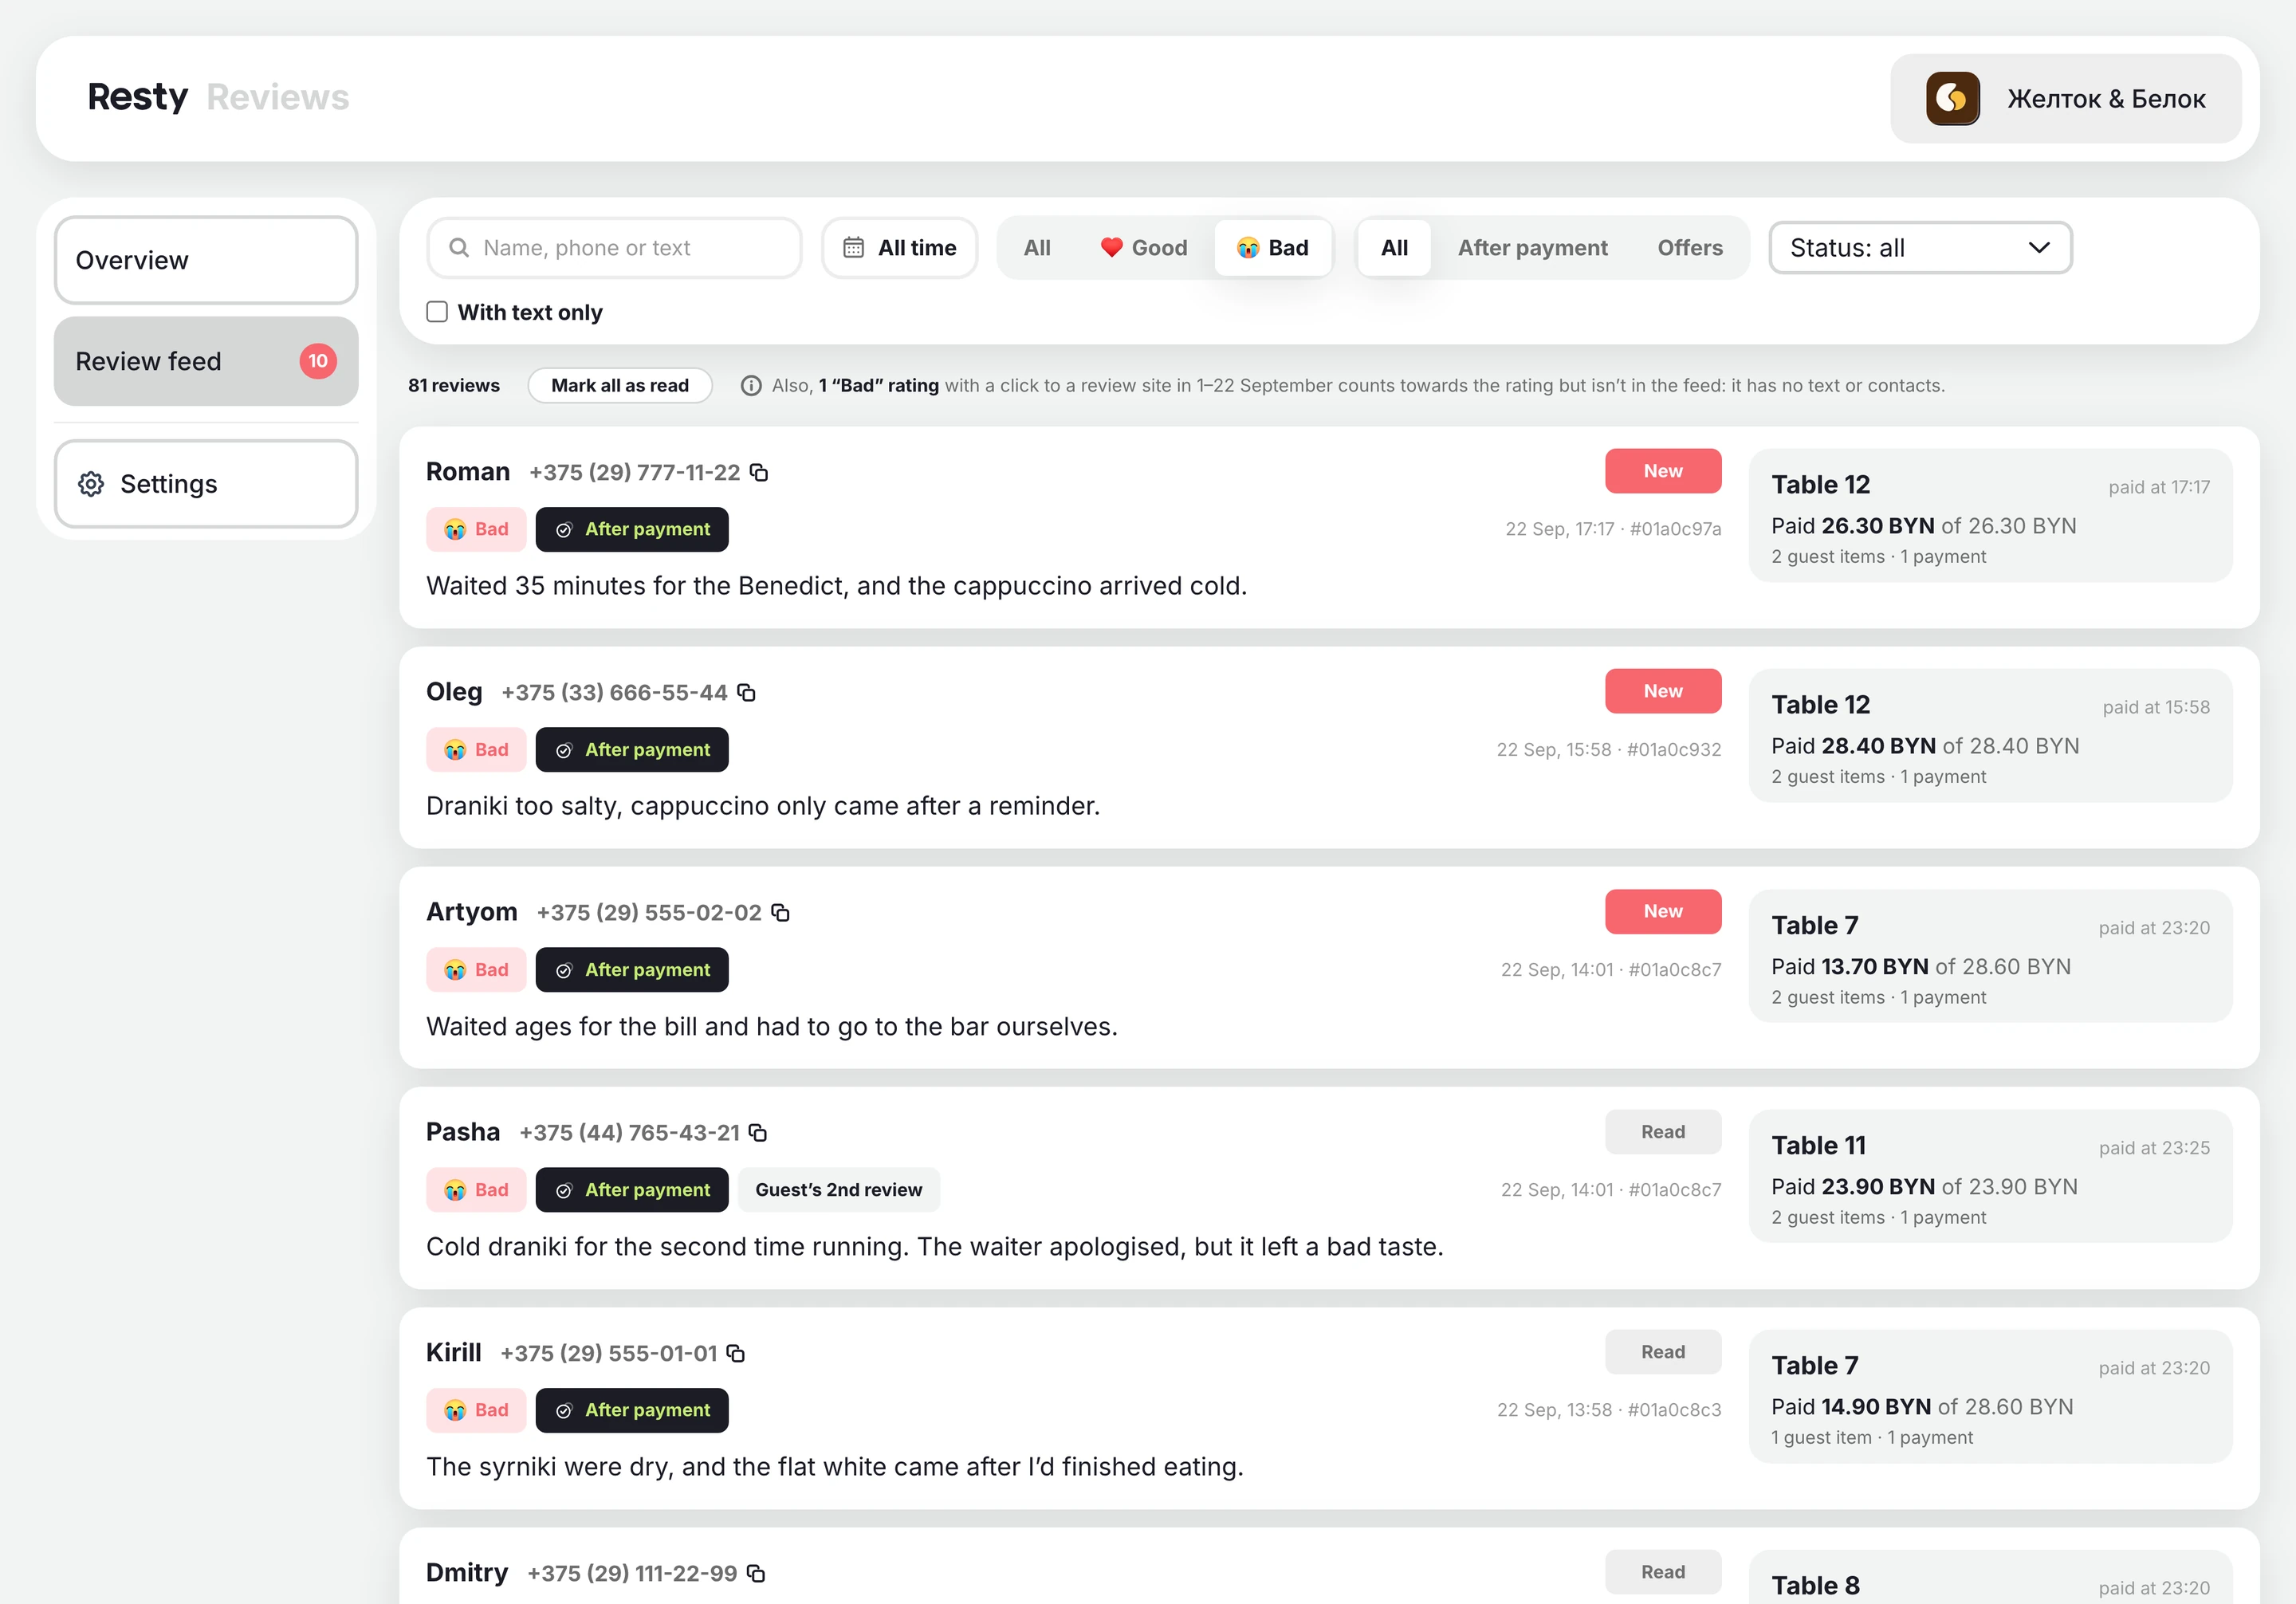This screenshot has height=1604, width=2296.
Task: Toggle Artyom's New status badge
Action: click(x=1663, y=911)
